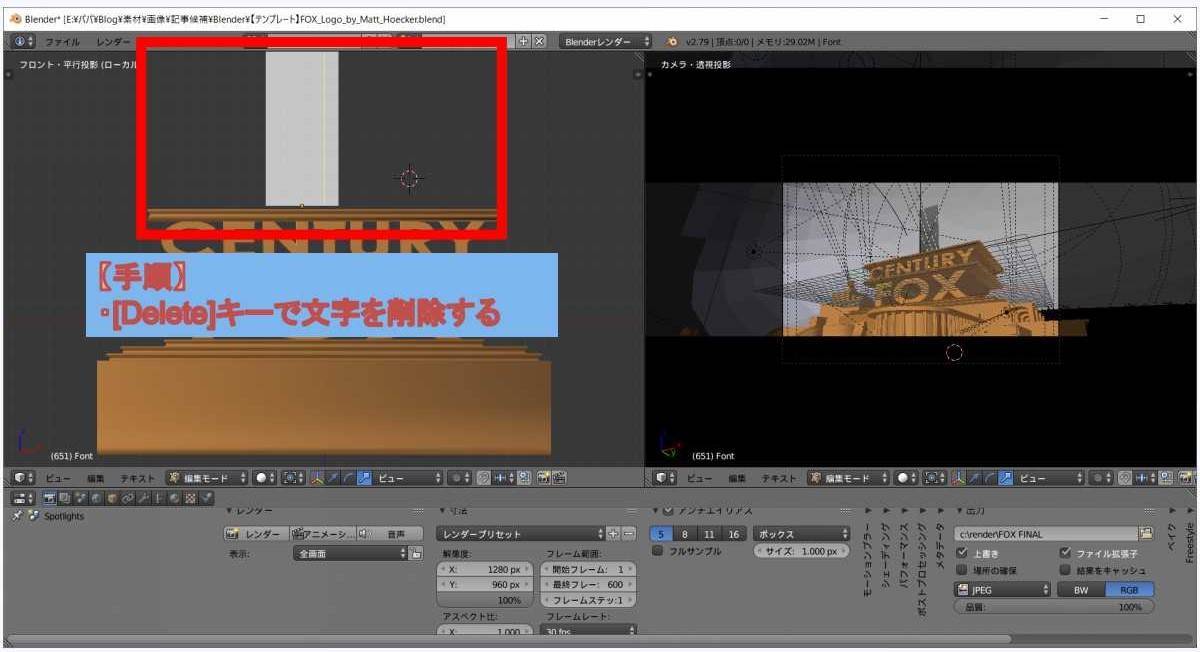
Task: Open the folder browser for output path
Action: [1146, 534]
